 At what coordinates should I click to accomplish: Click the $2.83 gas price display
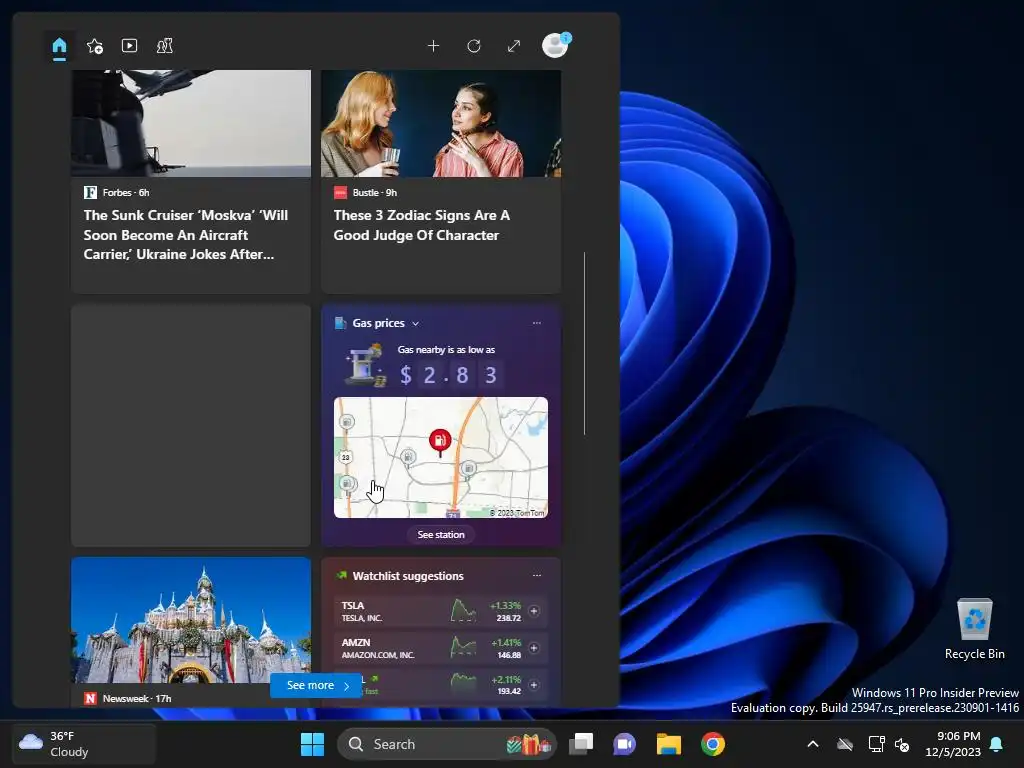pos(449,375)
